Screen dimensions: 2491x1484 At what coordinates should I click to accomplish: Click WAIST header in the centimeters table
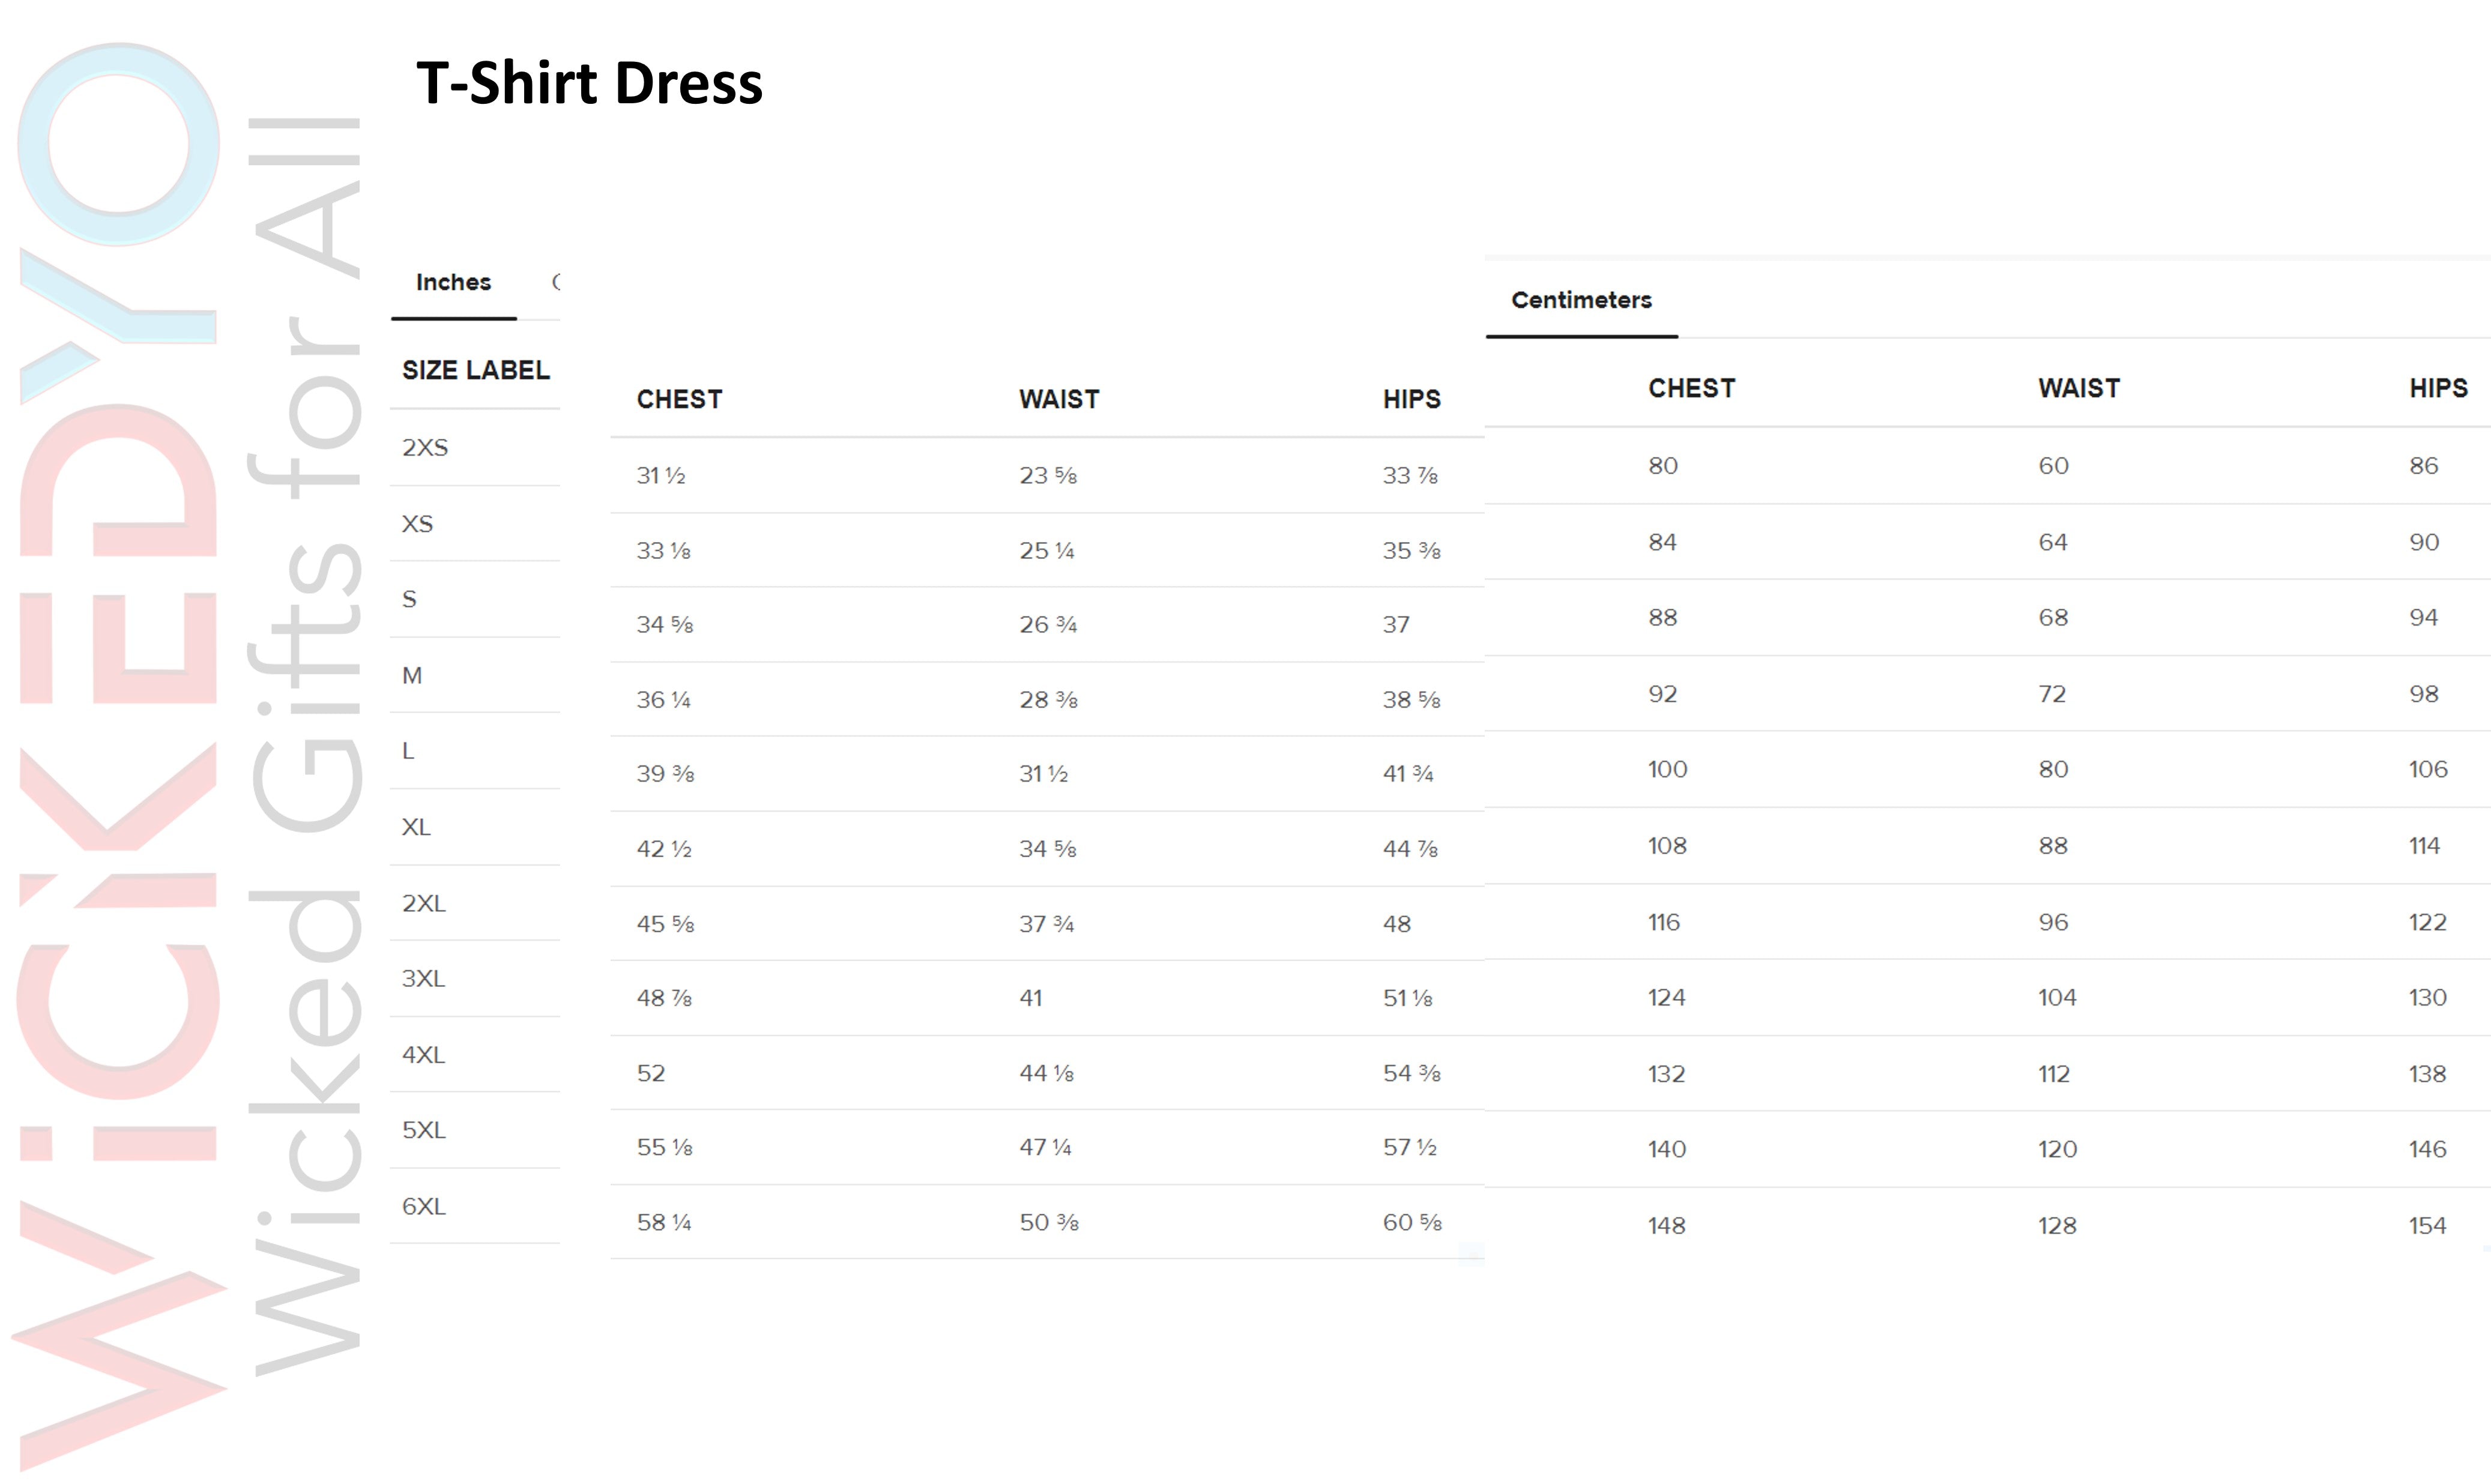pos(2078,389)
